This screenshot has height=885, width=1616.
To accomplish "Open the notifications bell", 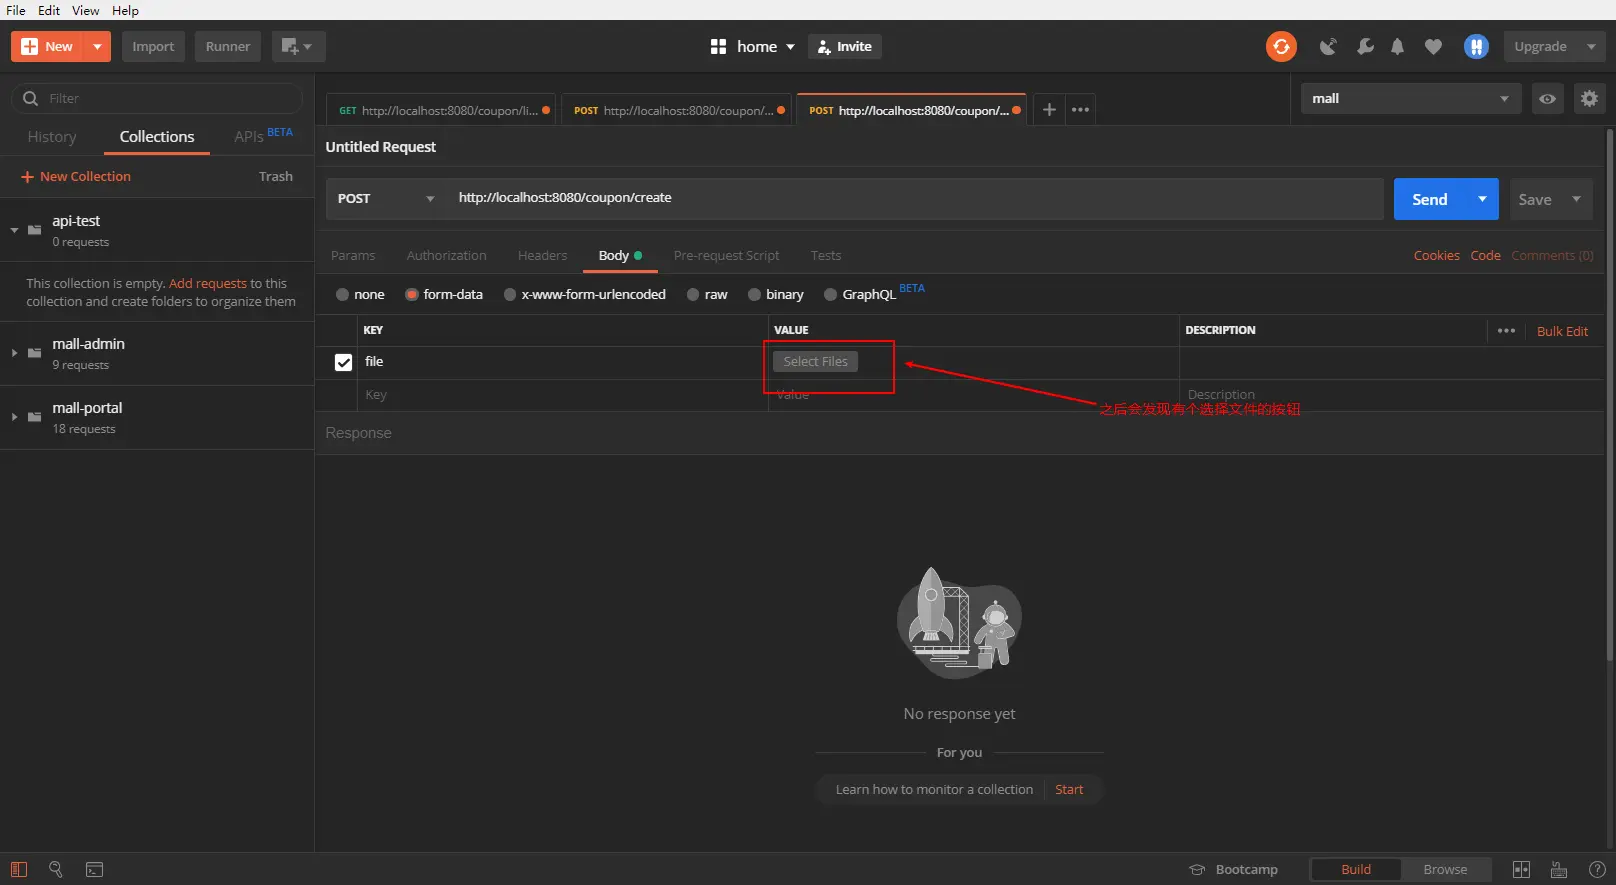I will [x=1398, y=46].
